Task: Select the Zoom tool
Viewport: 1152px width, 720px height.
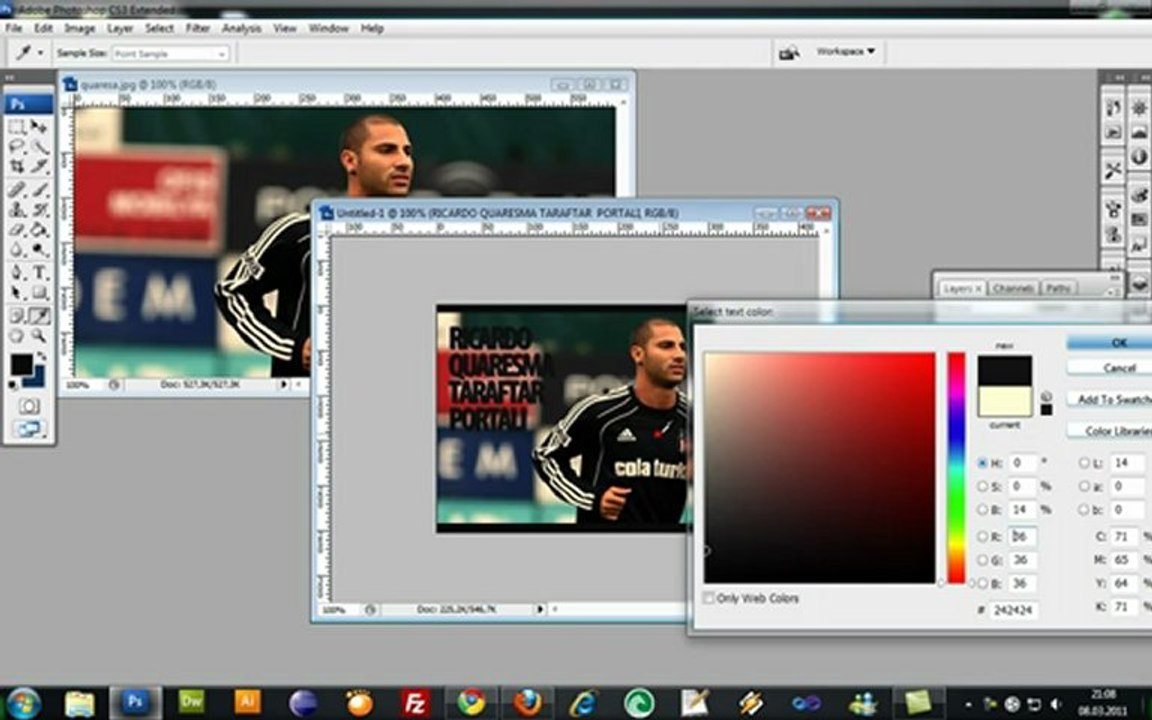Action: [x=39, y=336]
